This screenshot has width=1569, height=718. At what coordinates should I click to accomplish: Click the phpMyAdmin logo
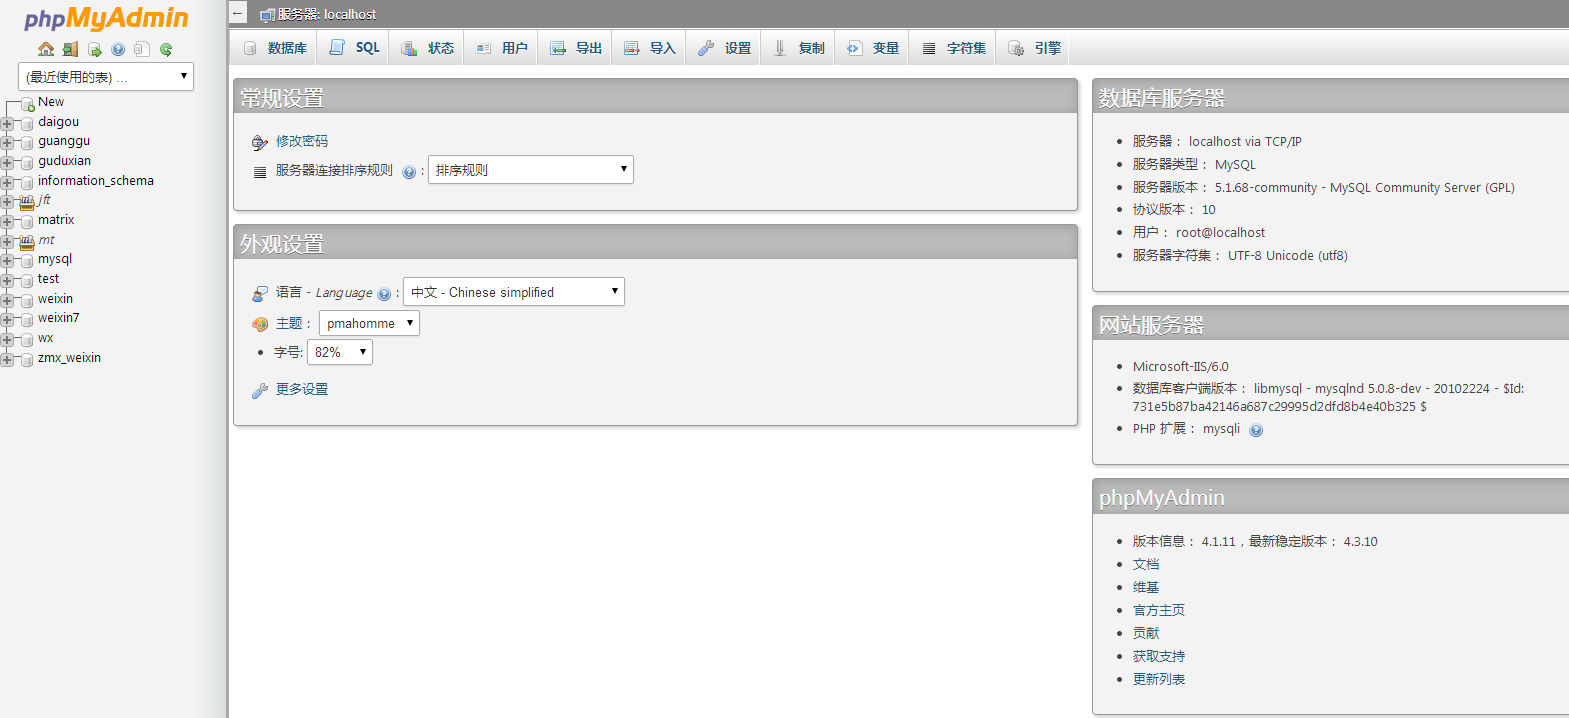click(106, 18)
